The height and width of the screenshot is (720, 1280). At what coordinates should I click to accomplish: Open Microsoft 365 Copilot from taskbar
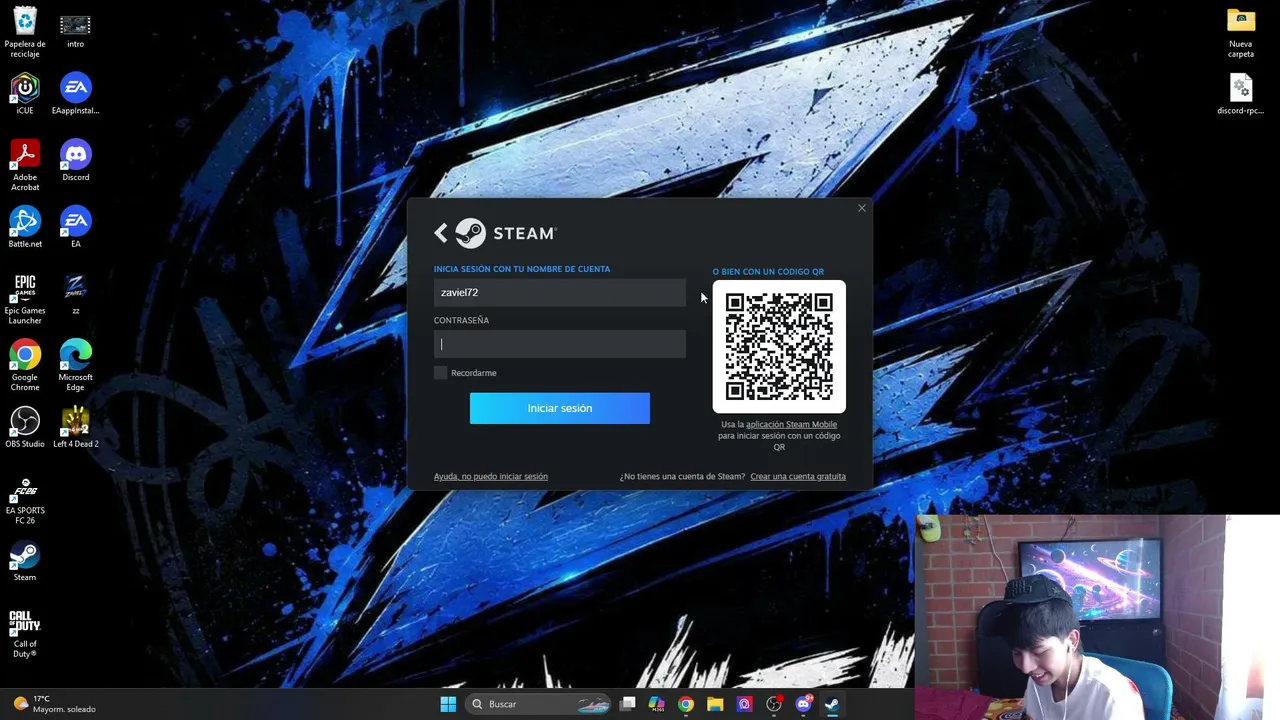click(656, 704)
